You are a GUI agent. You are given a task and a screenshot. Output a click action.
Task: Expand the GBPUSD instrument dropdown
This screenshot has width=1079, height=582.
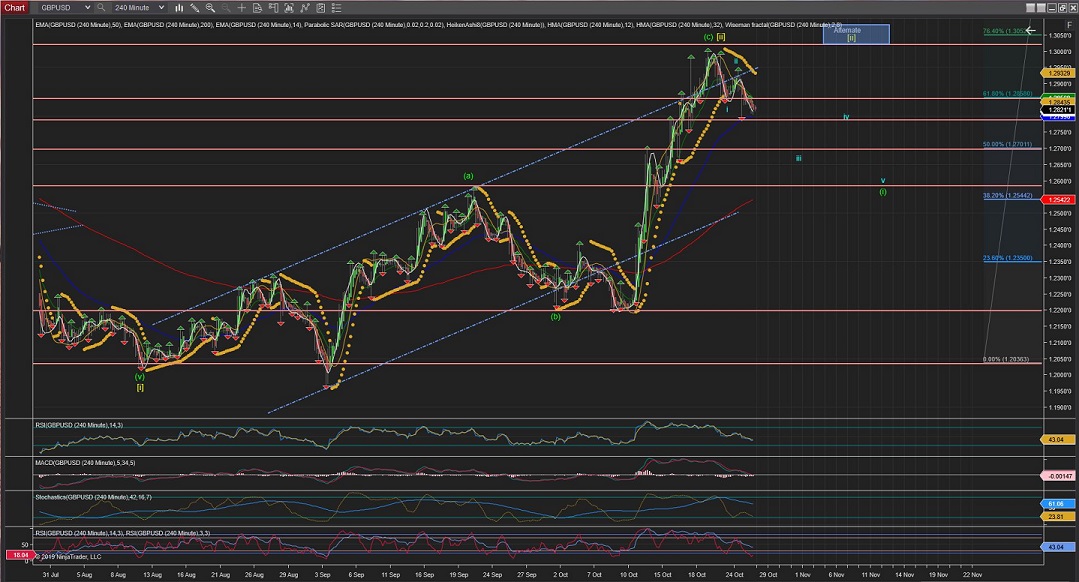[x=85, y=7]
